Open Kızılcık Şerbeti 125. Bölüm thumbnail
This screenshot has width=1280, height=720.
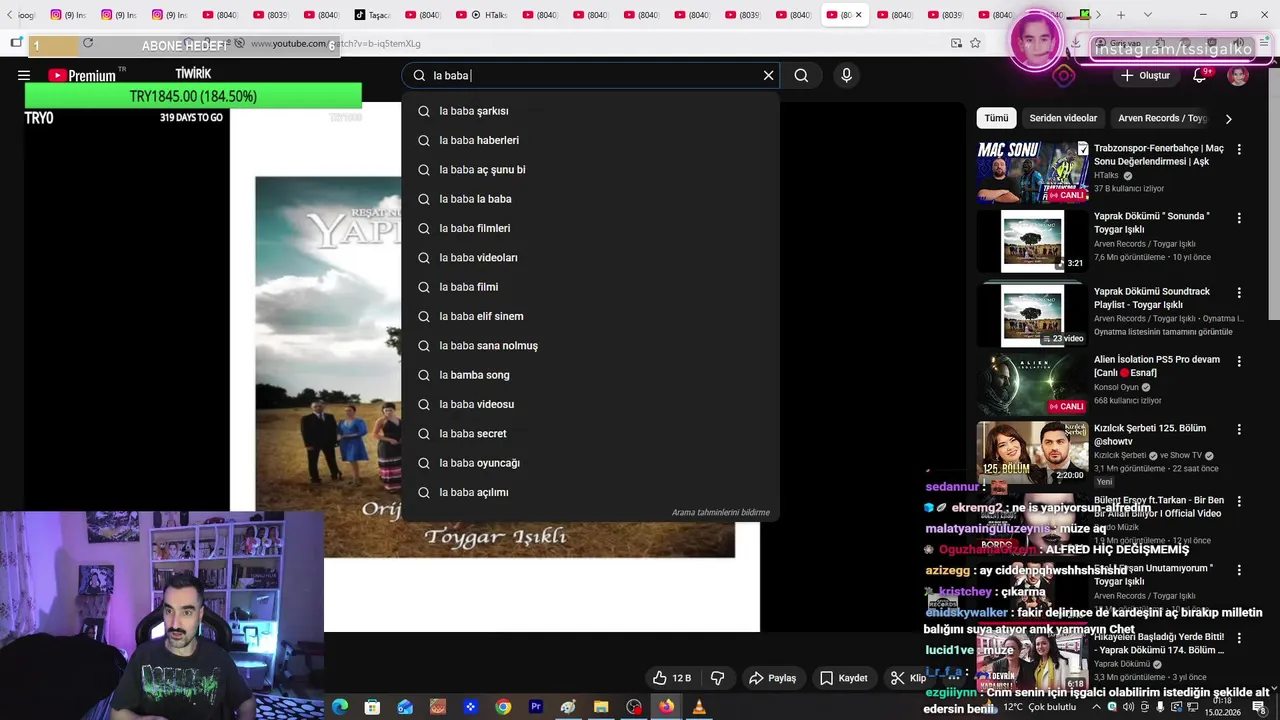pyautogui.click(x=1032, y=452)
